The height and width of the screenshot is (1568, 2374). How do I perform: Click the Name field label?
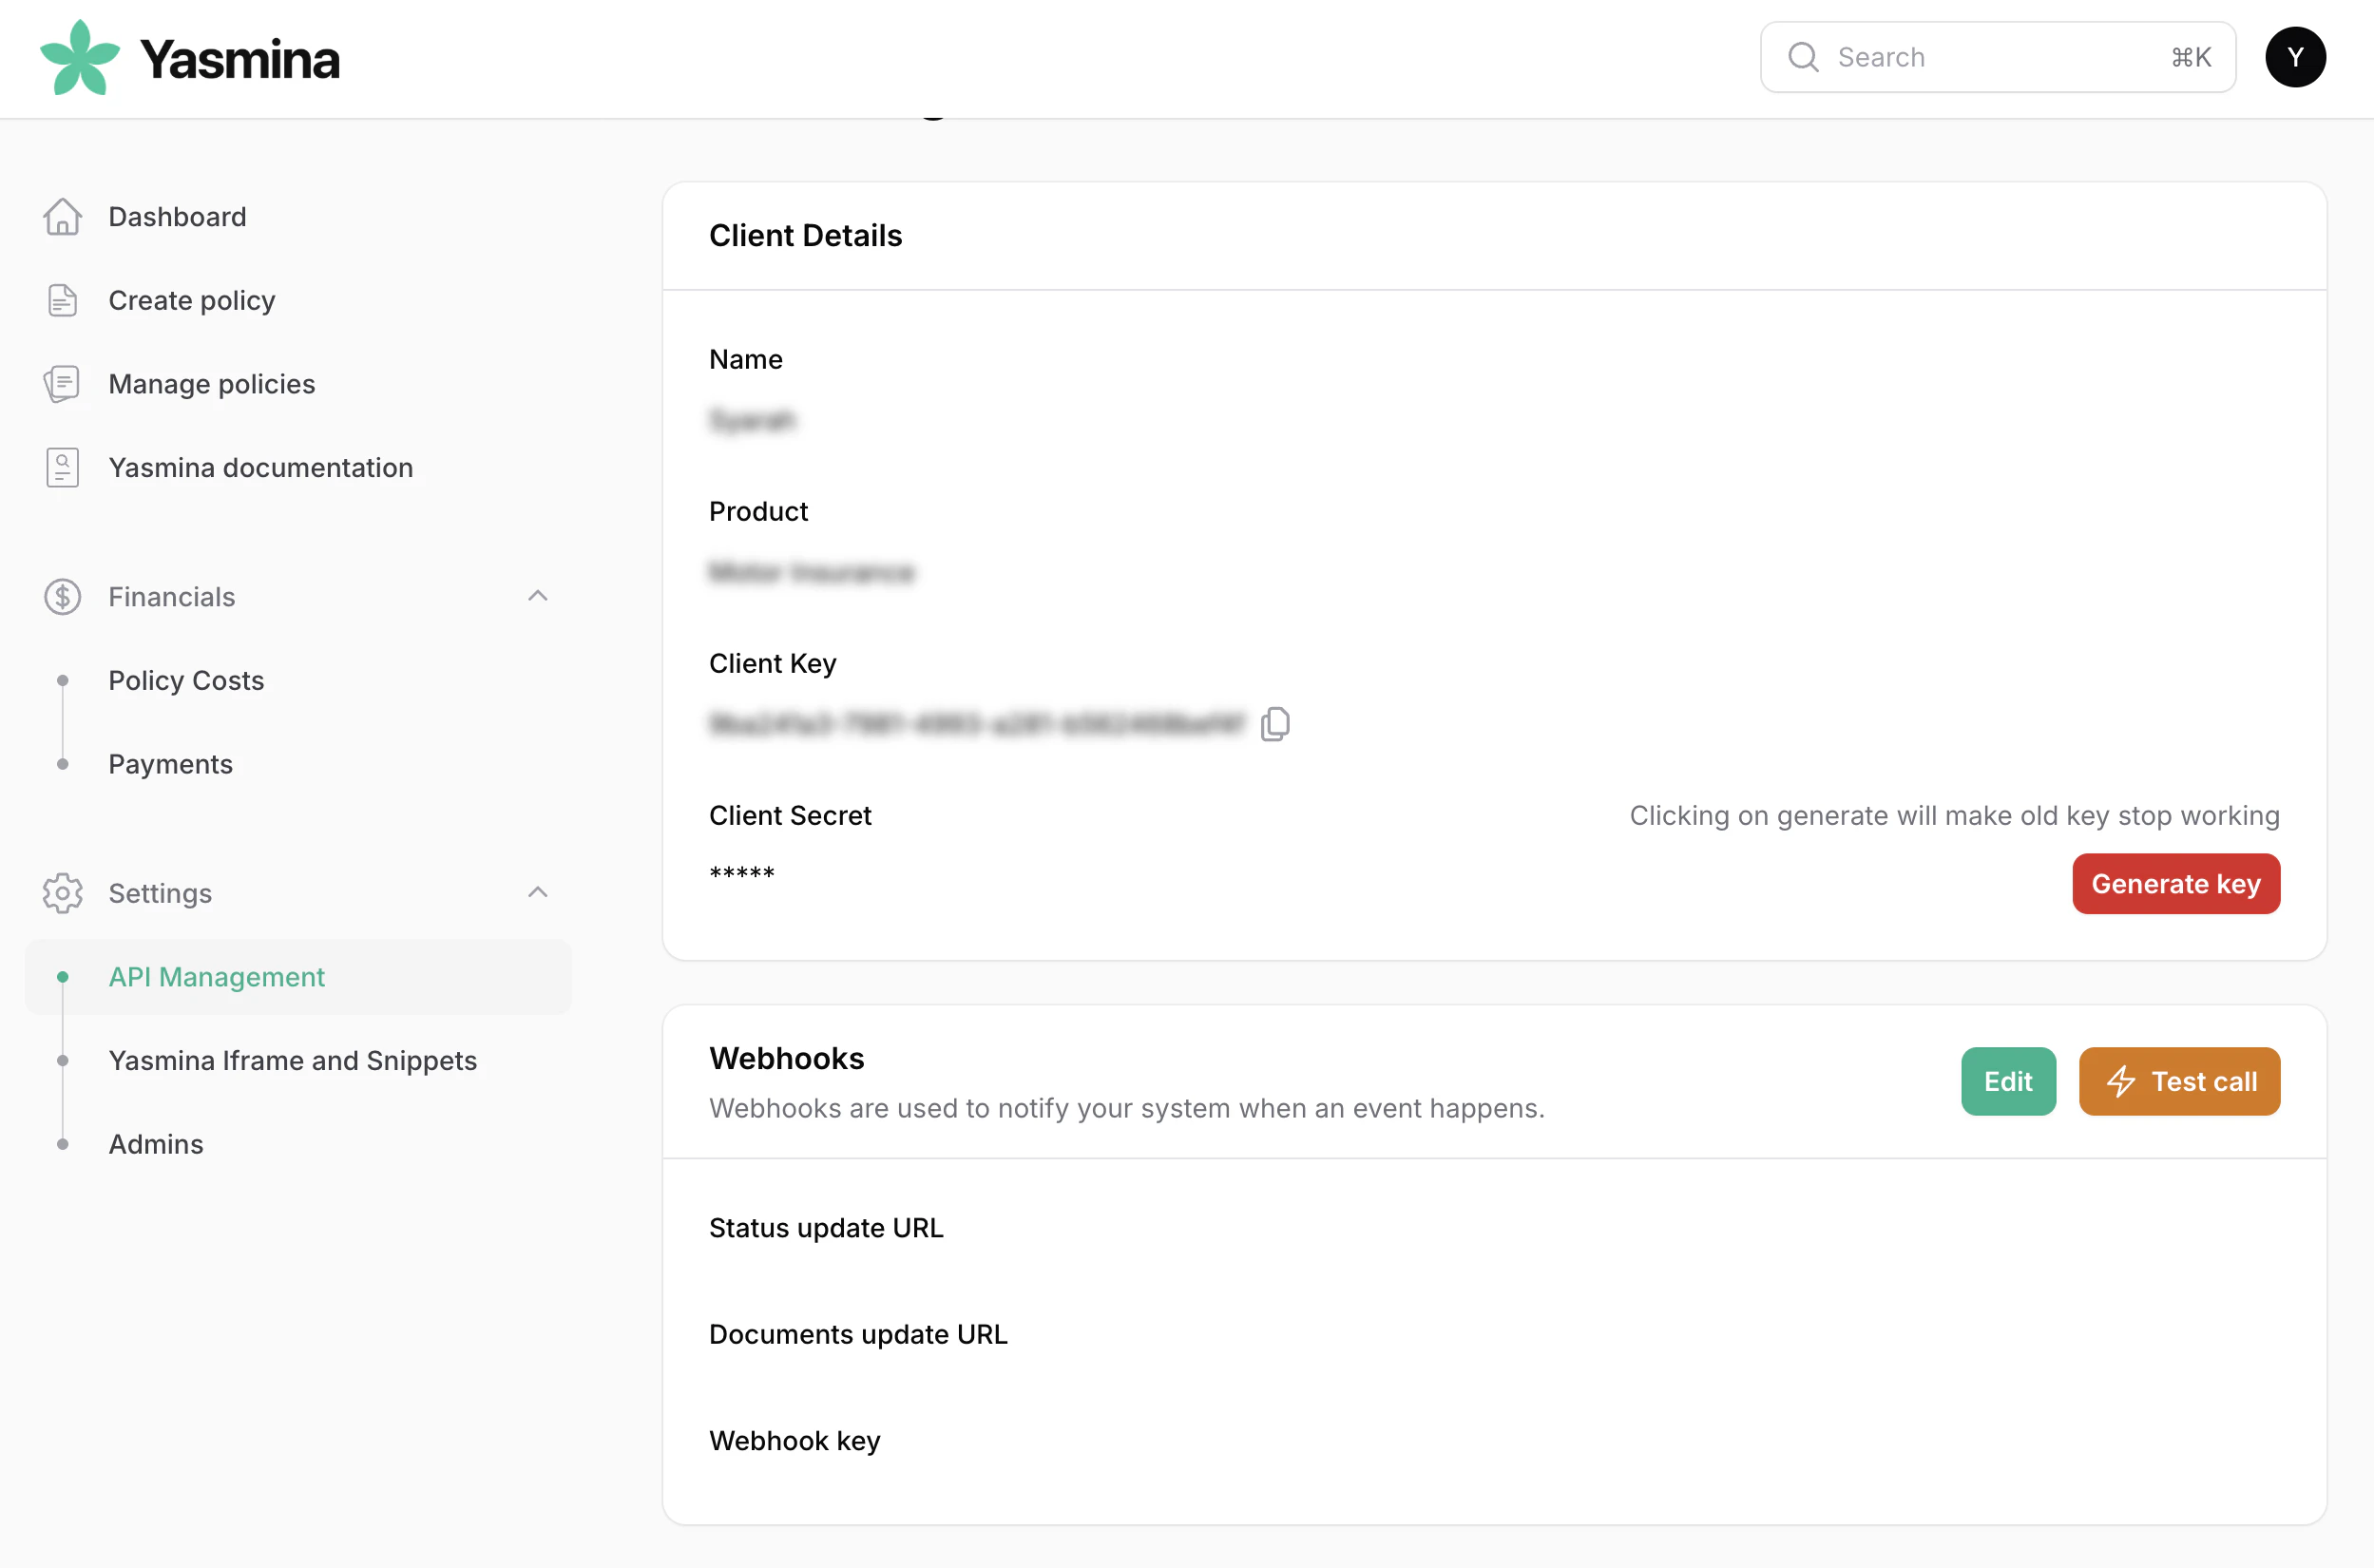tap(746, 360)
